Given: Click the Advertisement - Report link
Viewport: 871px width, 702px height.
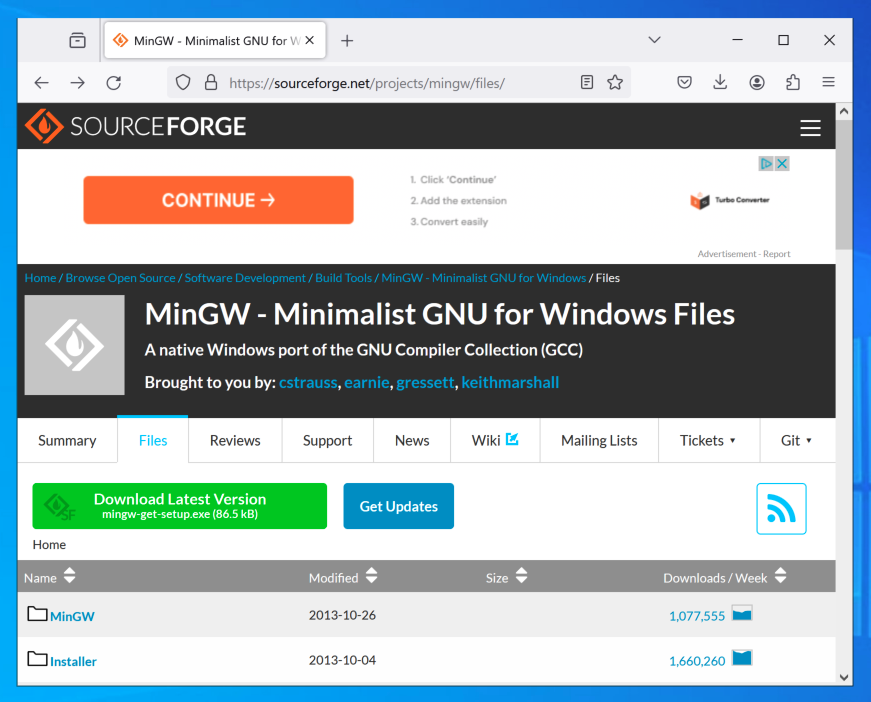Looking at the screenshot, I should [x=744, y=254].
